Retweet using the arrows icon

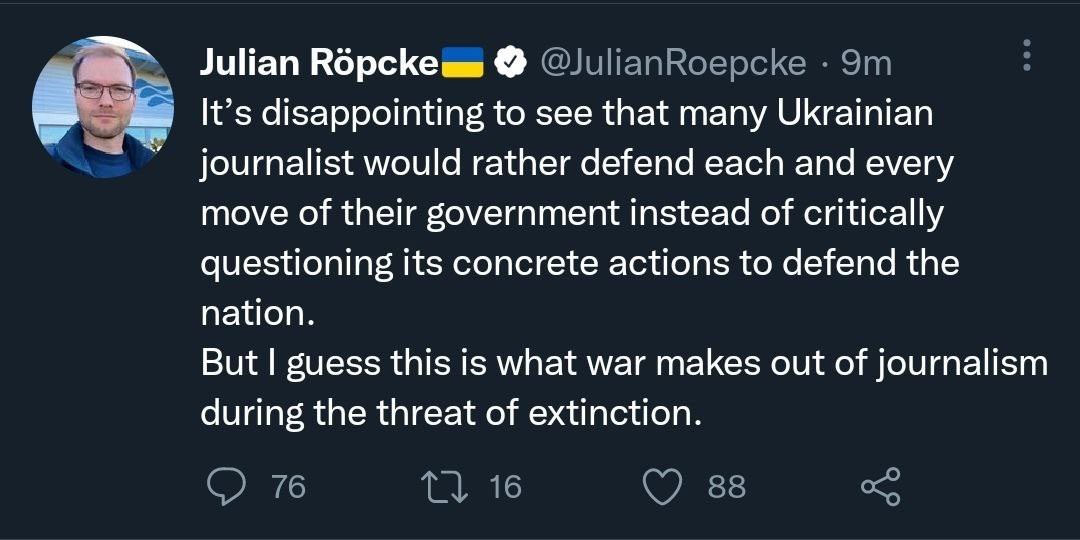click(444, 487)
